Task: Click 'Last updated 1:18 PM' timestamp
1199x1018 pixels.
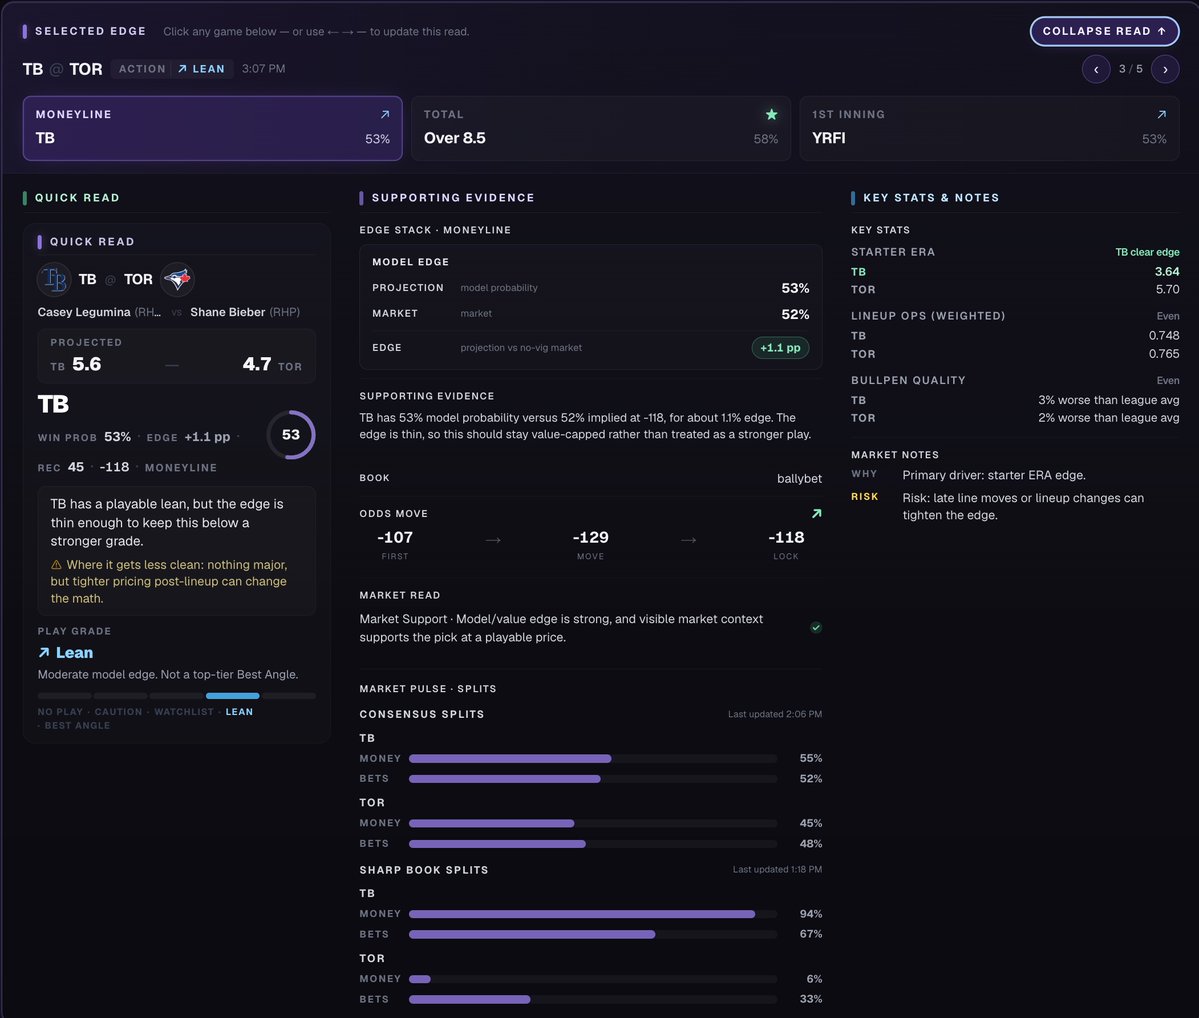Action: [x=777, y=870]
